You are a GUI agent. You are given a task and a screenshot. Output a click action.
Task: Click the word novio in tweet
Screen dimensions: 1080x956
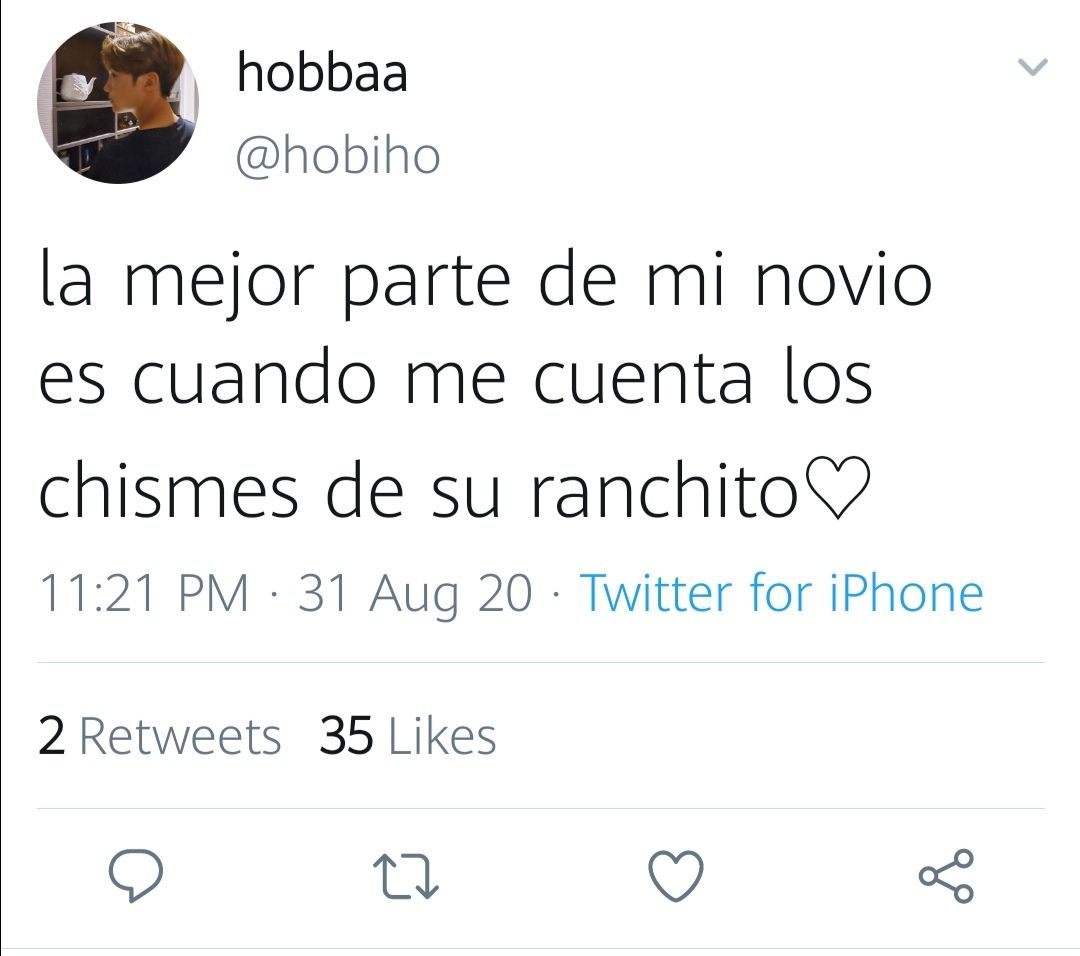(844, 281)
